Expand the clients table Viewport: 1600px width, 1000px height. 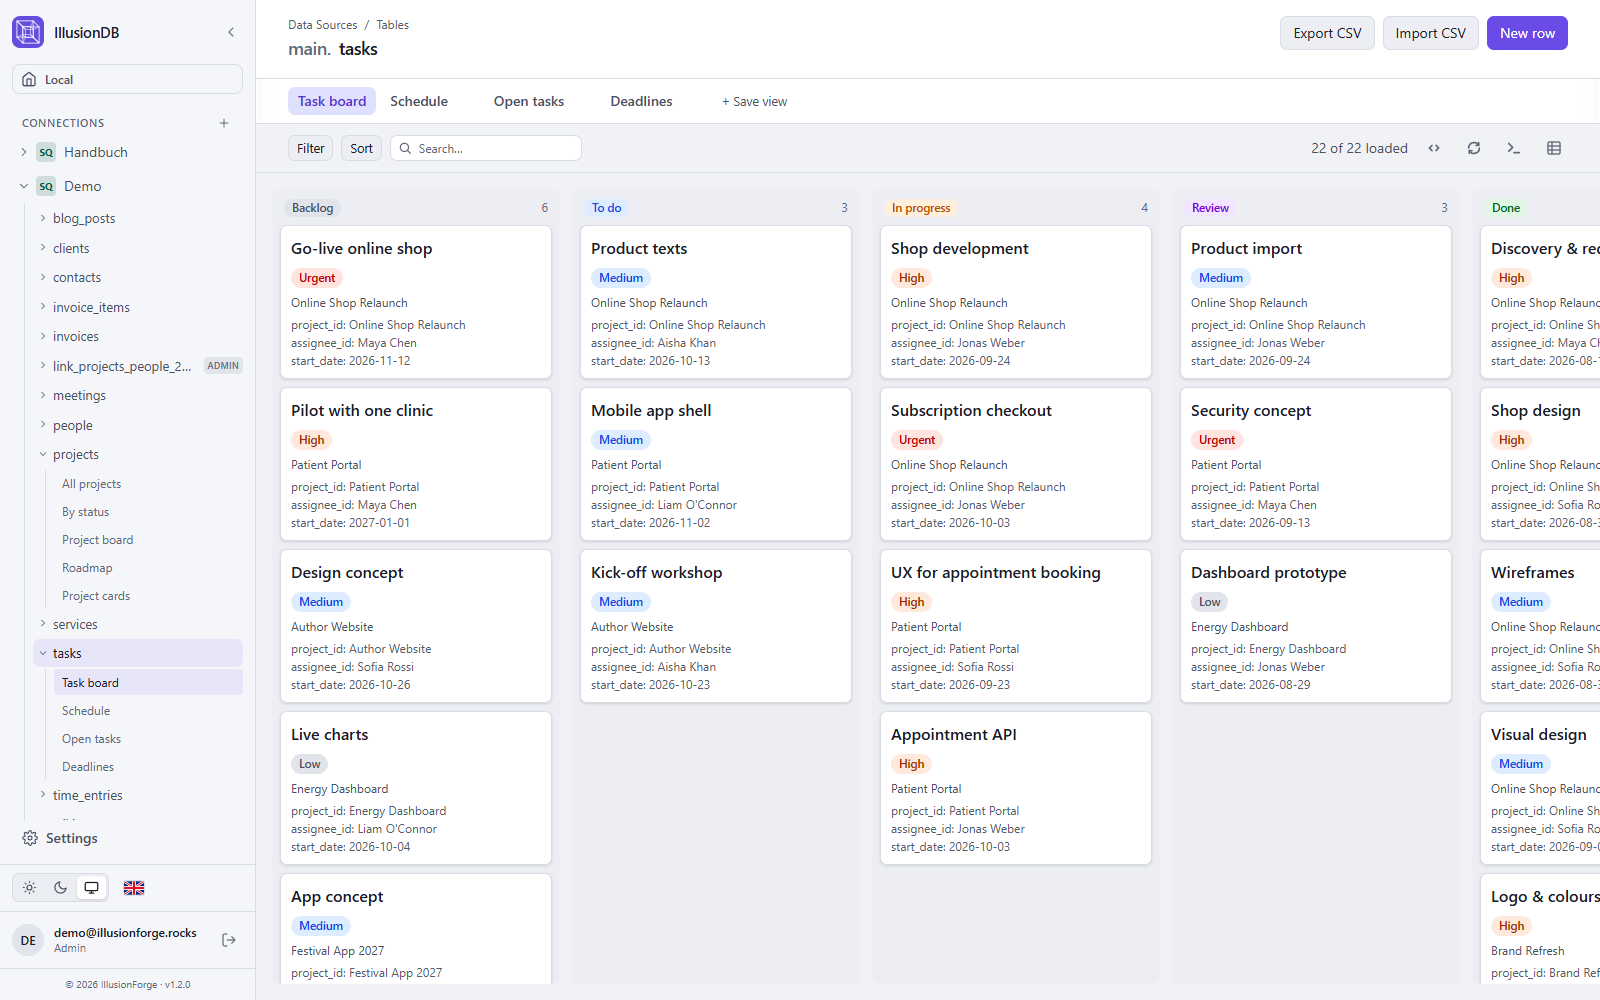43,248
